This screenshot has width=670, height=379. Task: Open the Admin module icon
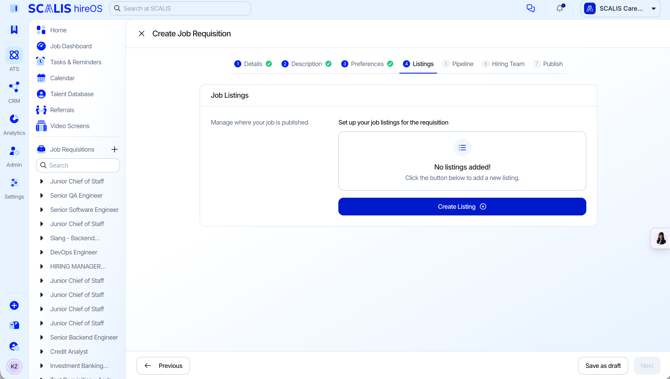[x=14, y=151]
